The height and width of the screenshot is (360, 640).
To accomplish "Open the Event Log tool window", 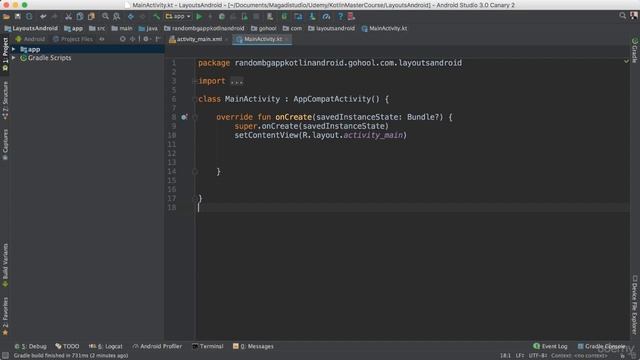I will point(550,347).
